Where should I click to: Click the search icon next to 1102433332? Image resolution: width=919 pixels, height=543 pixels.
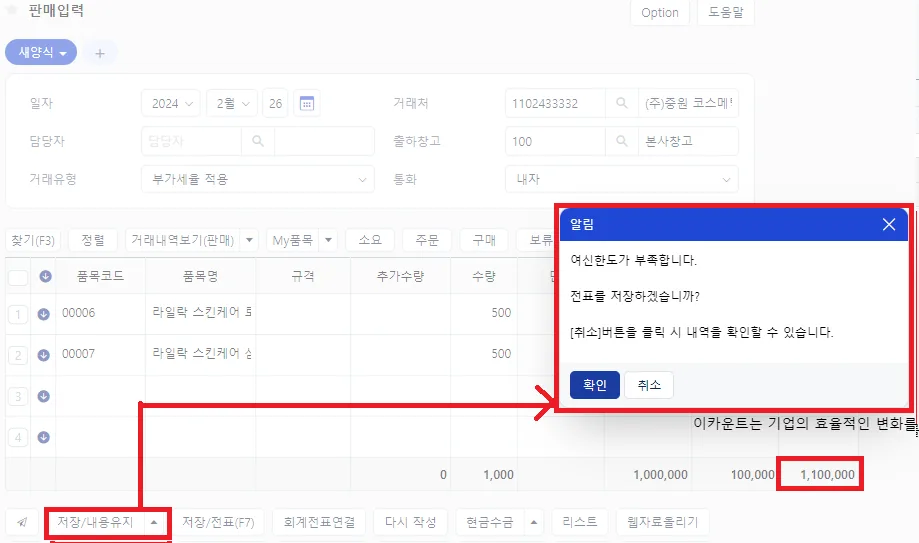point(622,103)
